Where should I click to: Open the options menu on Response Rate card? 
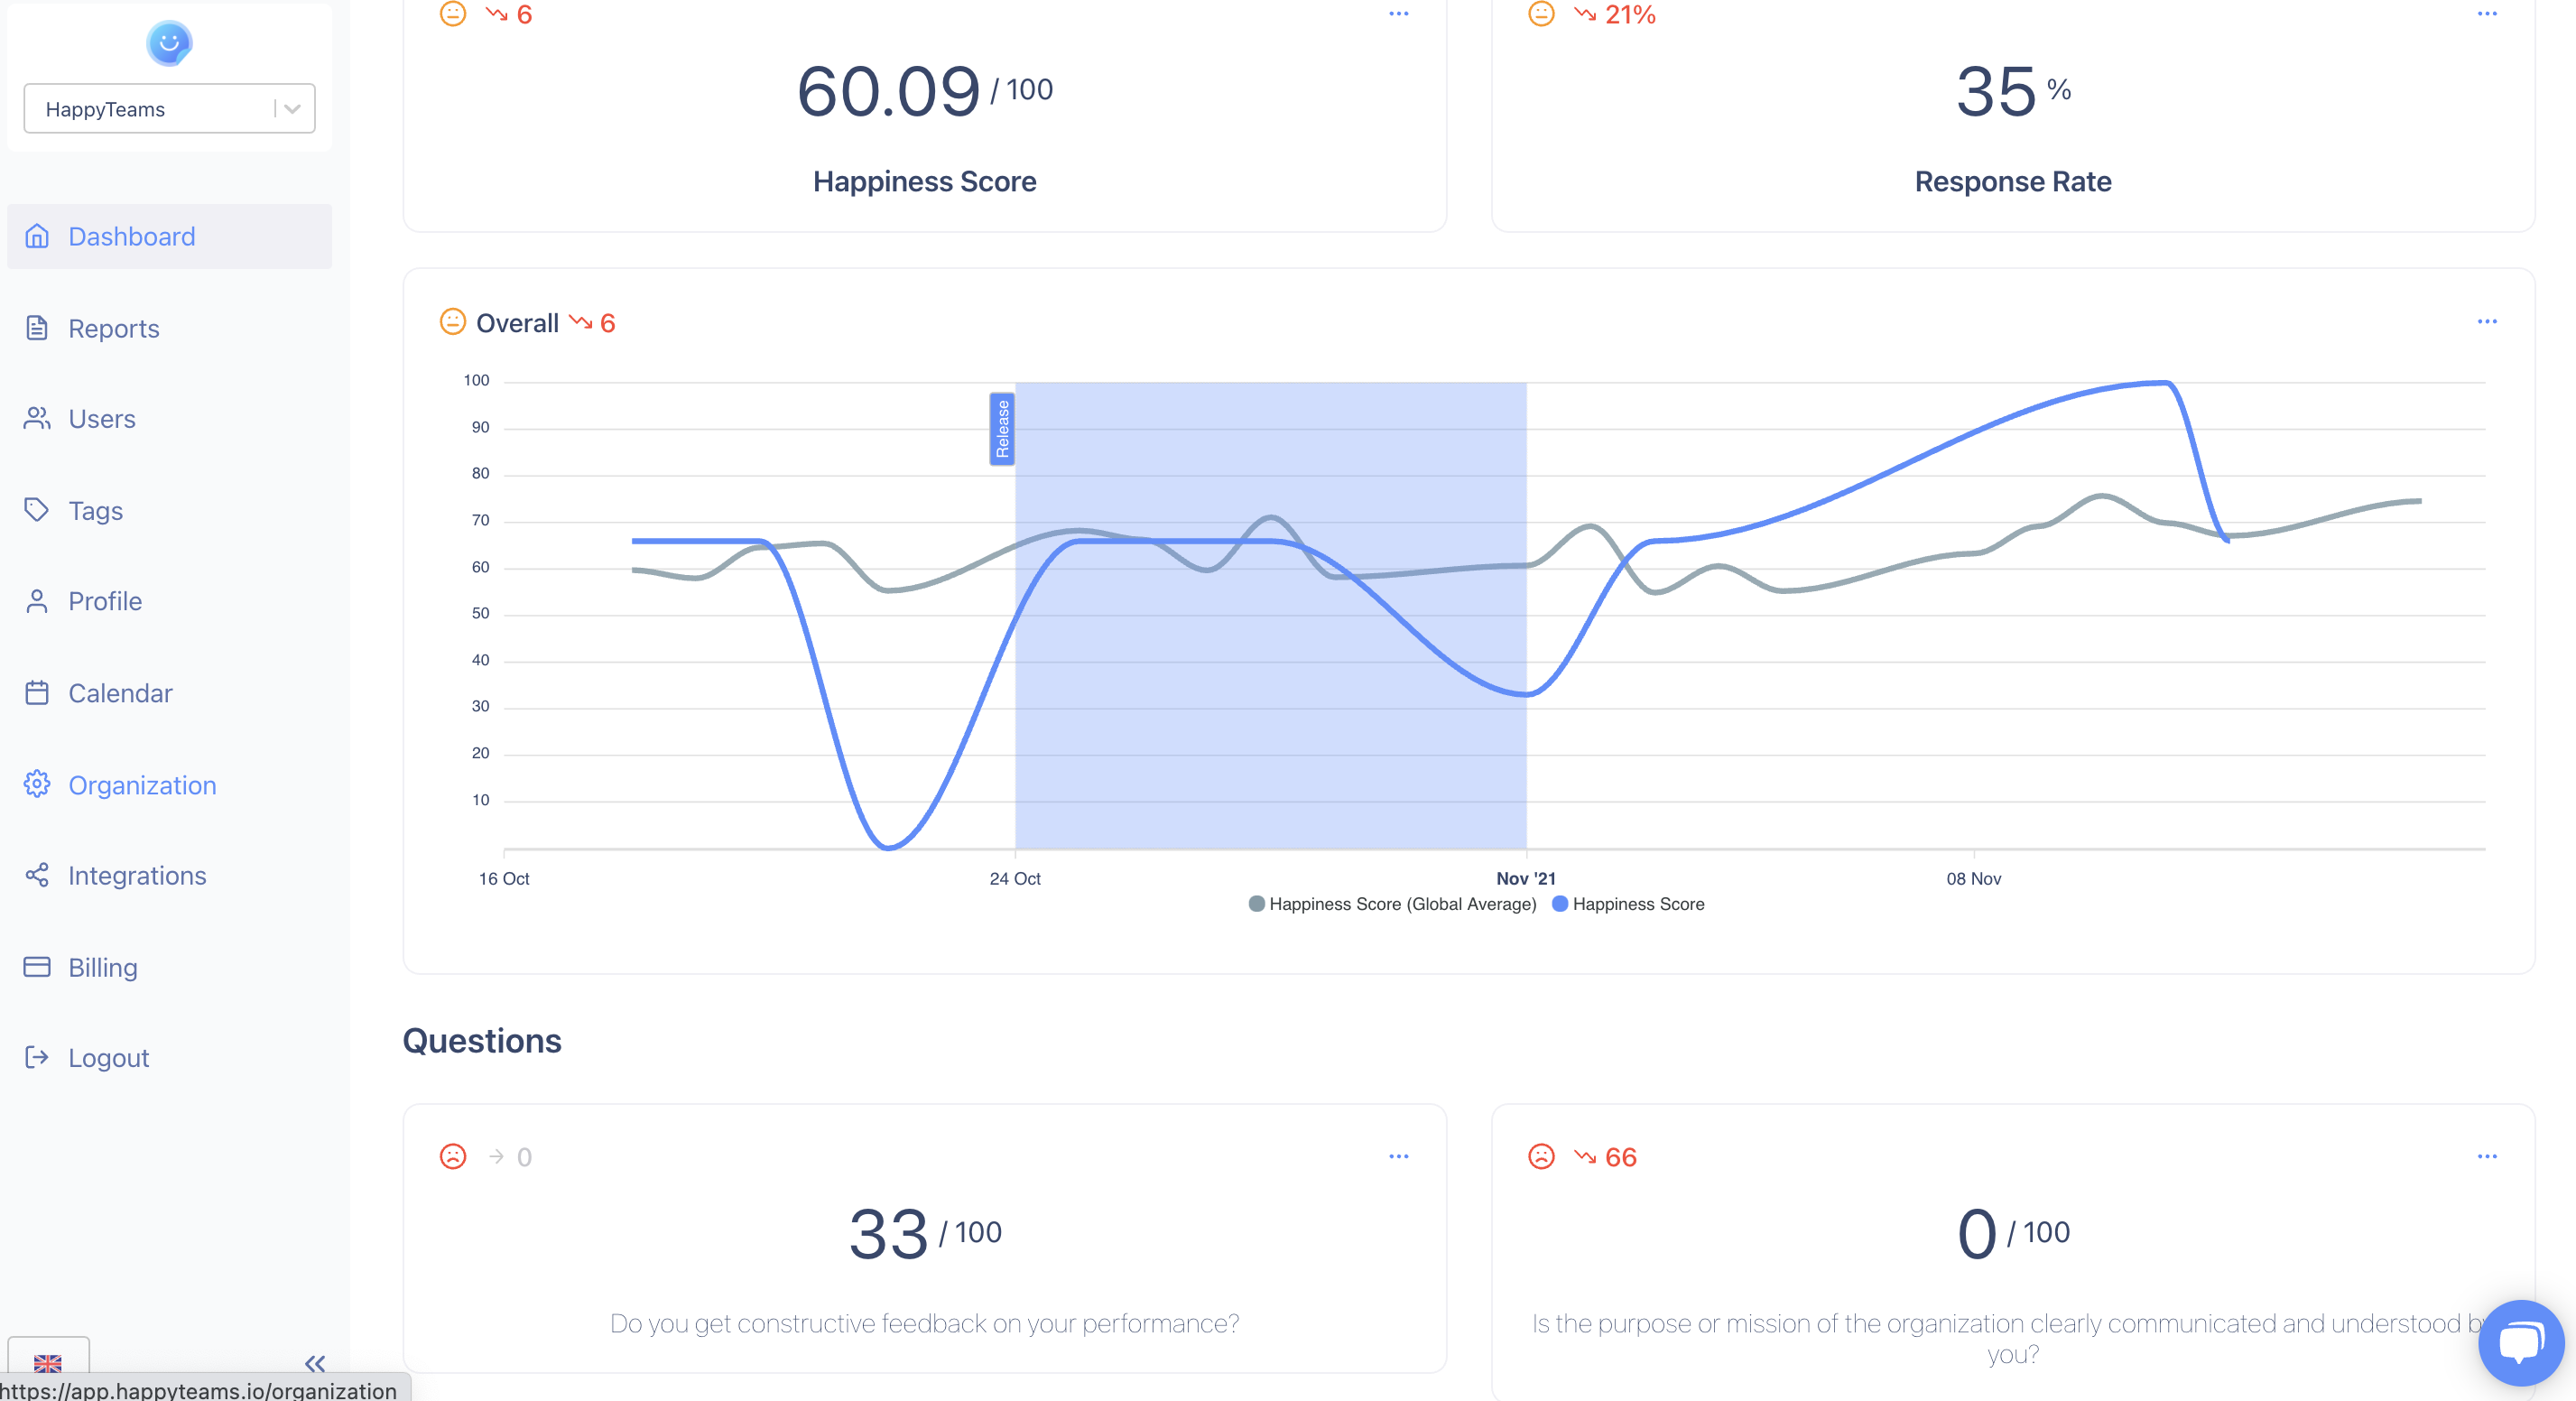2487,14
